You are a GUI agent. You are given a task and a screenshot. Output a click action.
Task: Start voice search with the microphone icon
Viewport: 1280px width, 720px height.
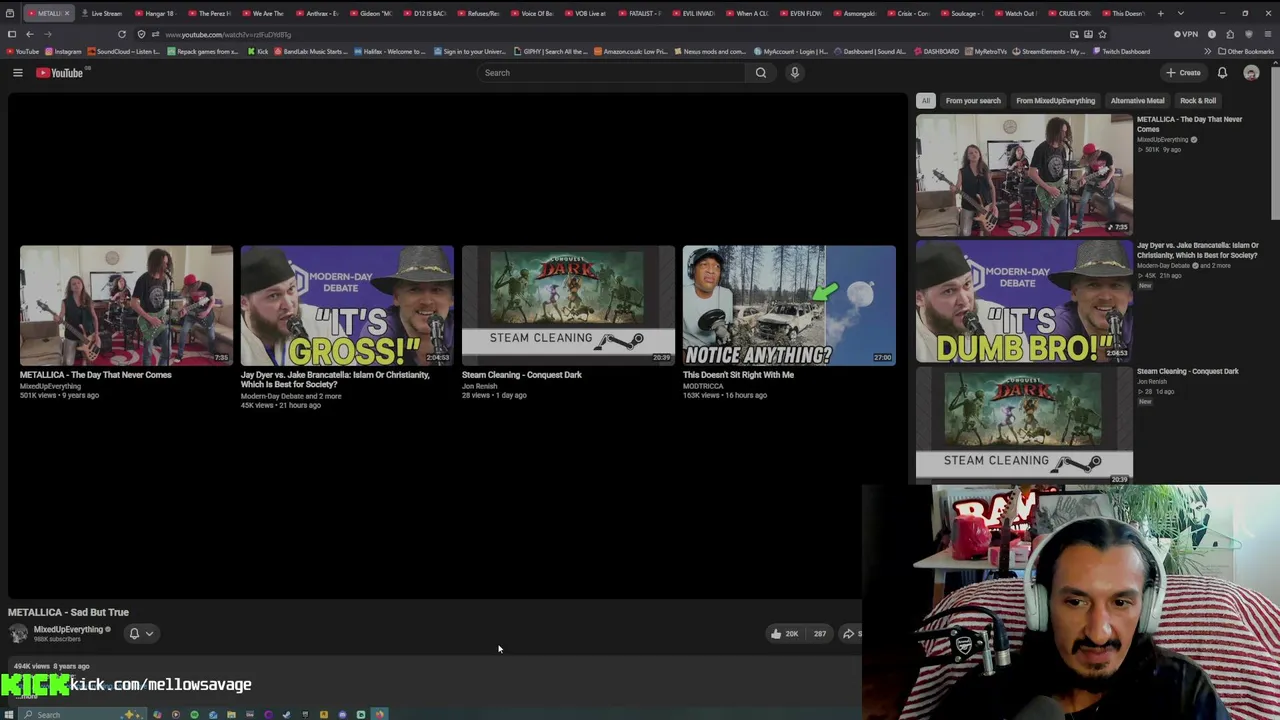point(795,73)
